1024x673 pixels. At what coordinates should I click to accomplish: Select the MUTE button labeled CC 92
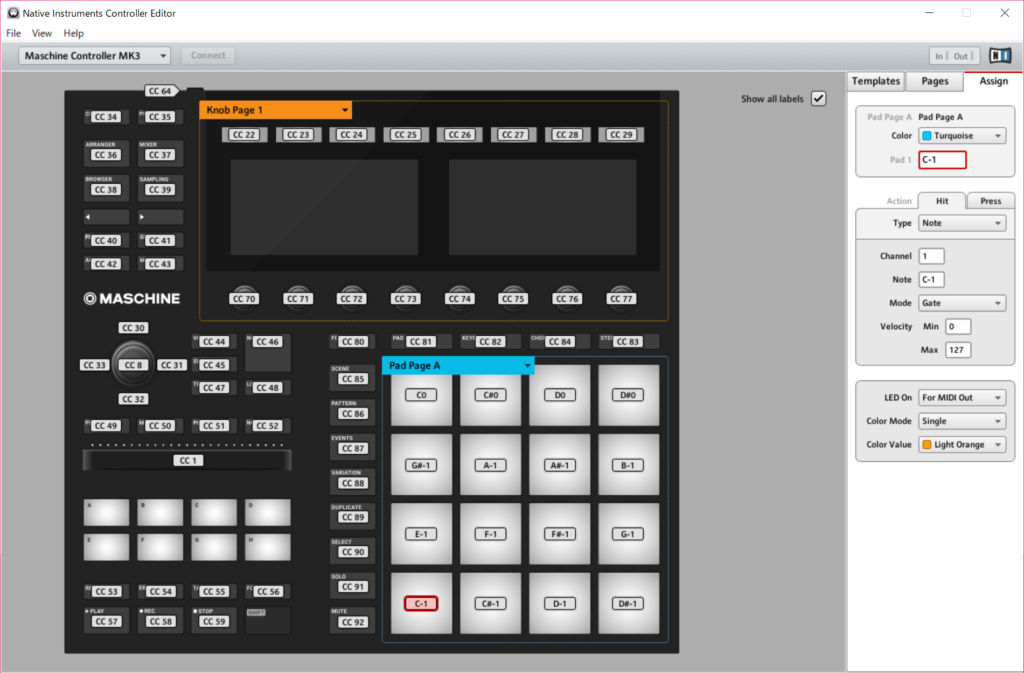352,621
